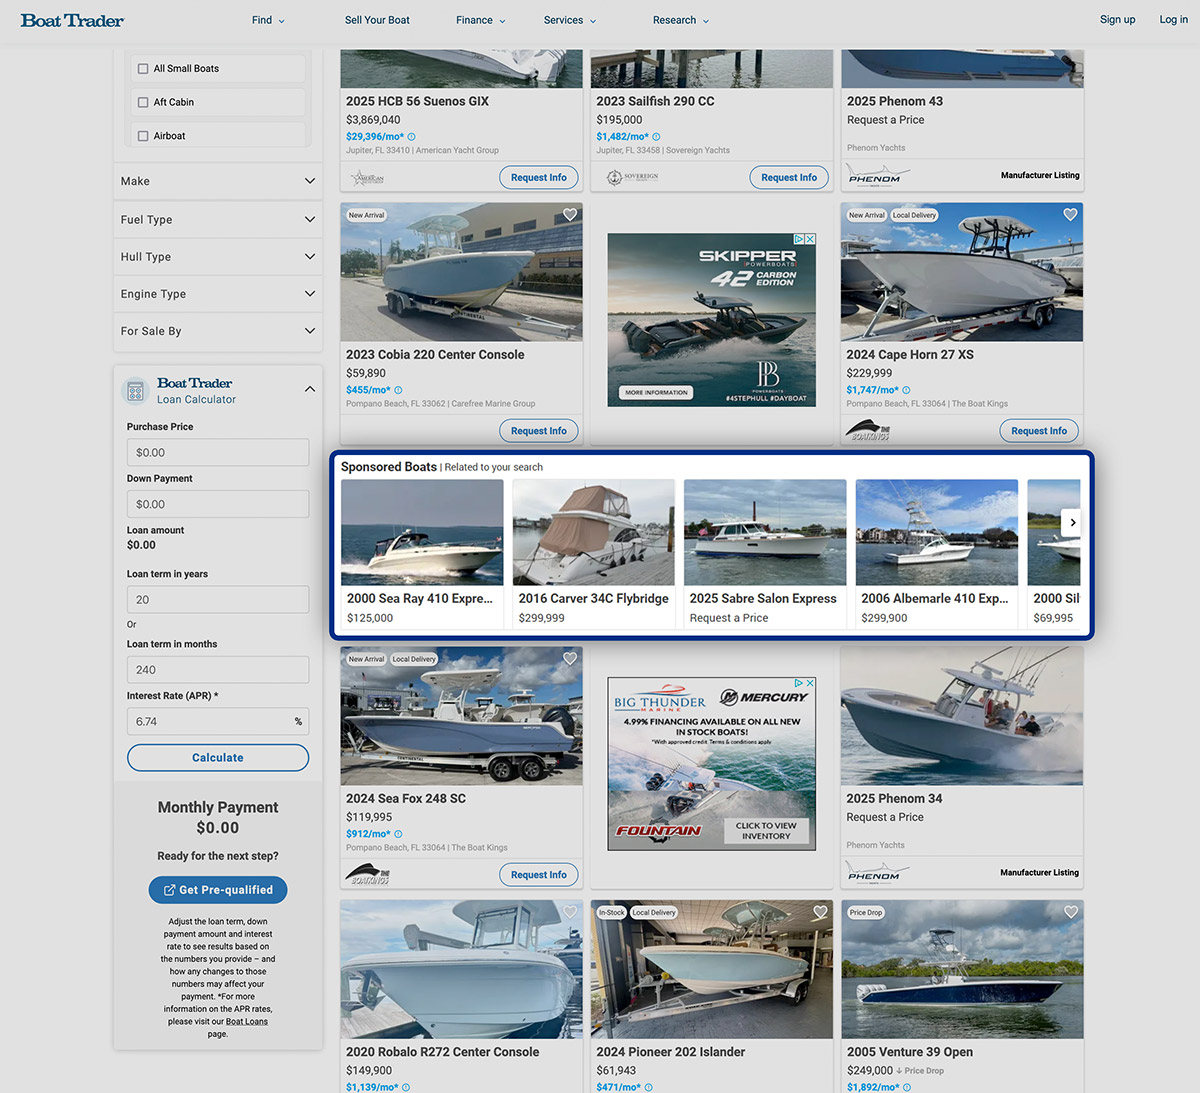Image resolution: width=1200 pixels, height=1093 pixels.
Task: Open the Research dropdown menu
Action: [x=681, y=20]
